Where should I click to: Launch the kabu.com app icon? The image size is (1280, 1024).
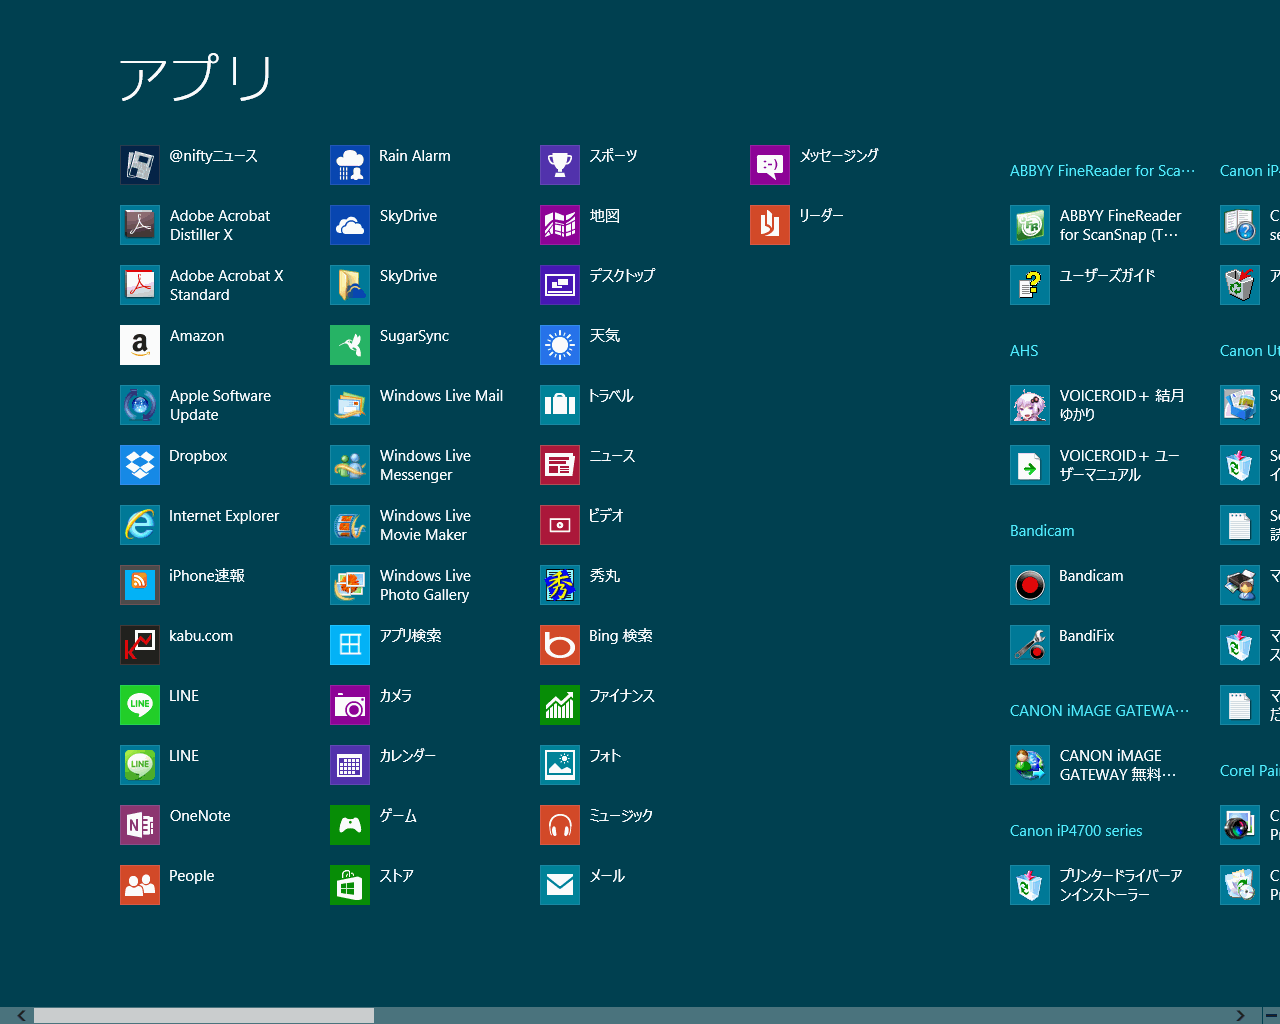(x=140, y=645)
